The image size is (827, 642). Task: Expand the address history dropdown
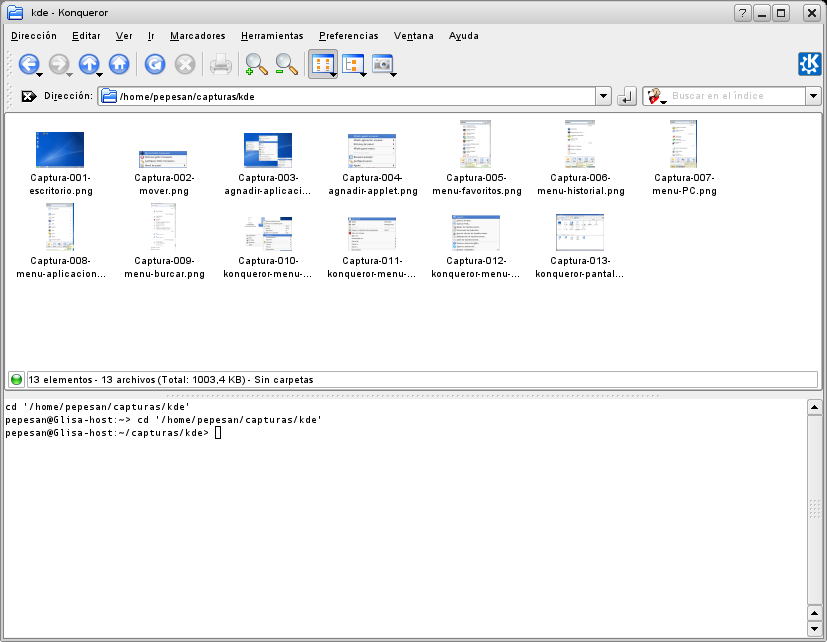(603, 97)
